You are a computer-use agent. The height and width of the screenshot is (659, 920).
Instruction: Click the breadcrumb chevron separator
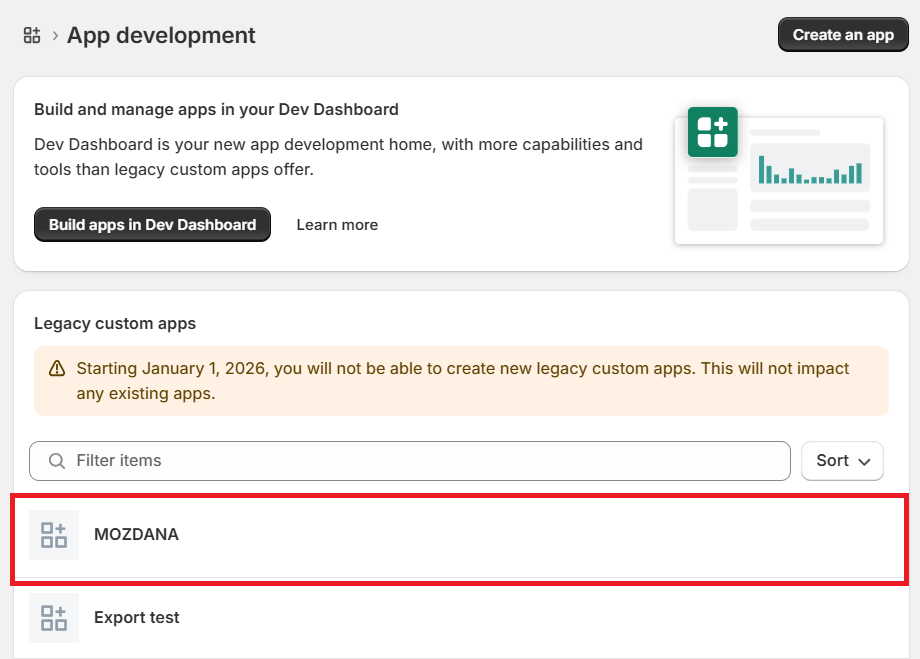coord(55,36)
